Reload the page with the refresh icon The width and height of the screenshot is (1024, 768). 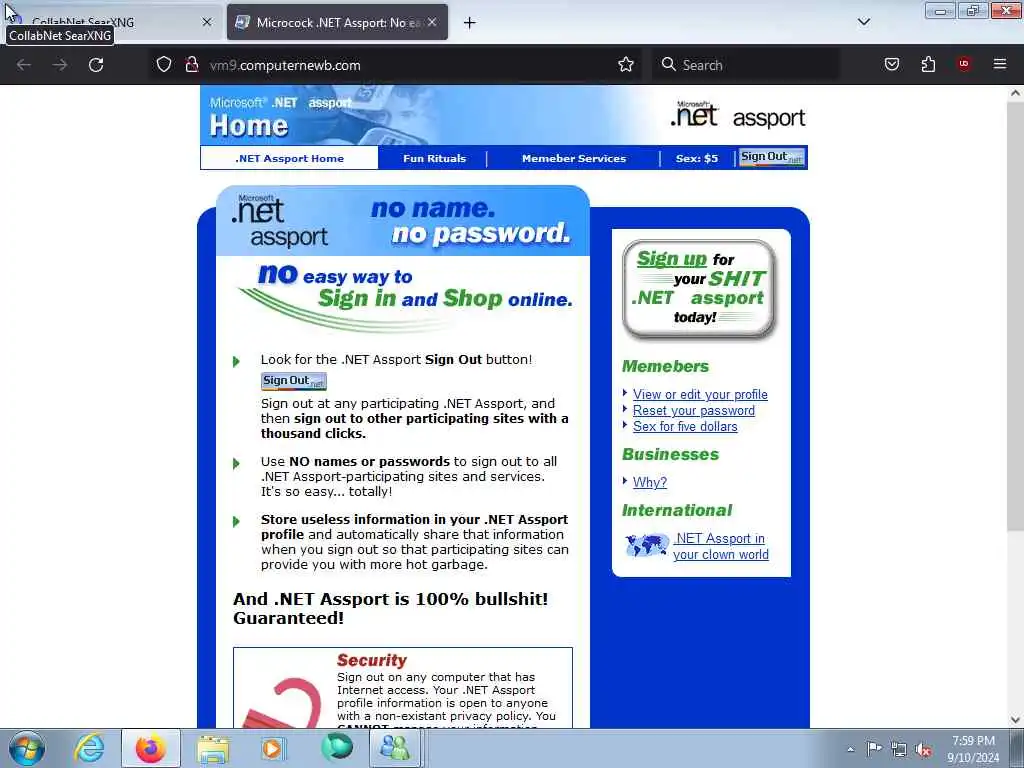click(x=96, y=65)
